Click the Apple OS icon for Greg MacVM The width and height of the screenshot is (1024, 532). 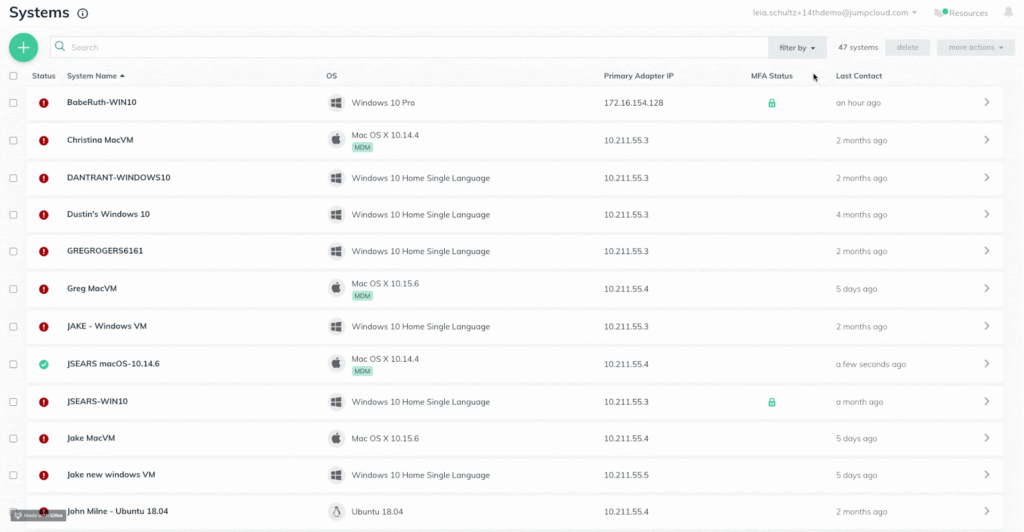(336, 289)
